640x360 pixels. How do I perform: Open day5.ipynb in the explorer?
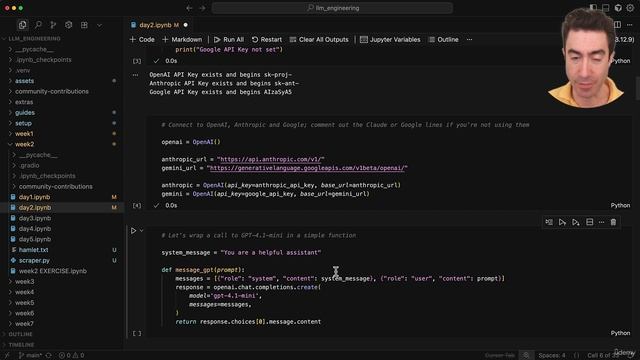[35, 240]
